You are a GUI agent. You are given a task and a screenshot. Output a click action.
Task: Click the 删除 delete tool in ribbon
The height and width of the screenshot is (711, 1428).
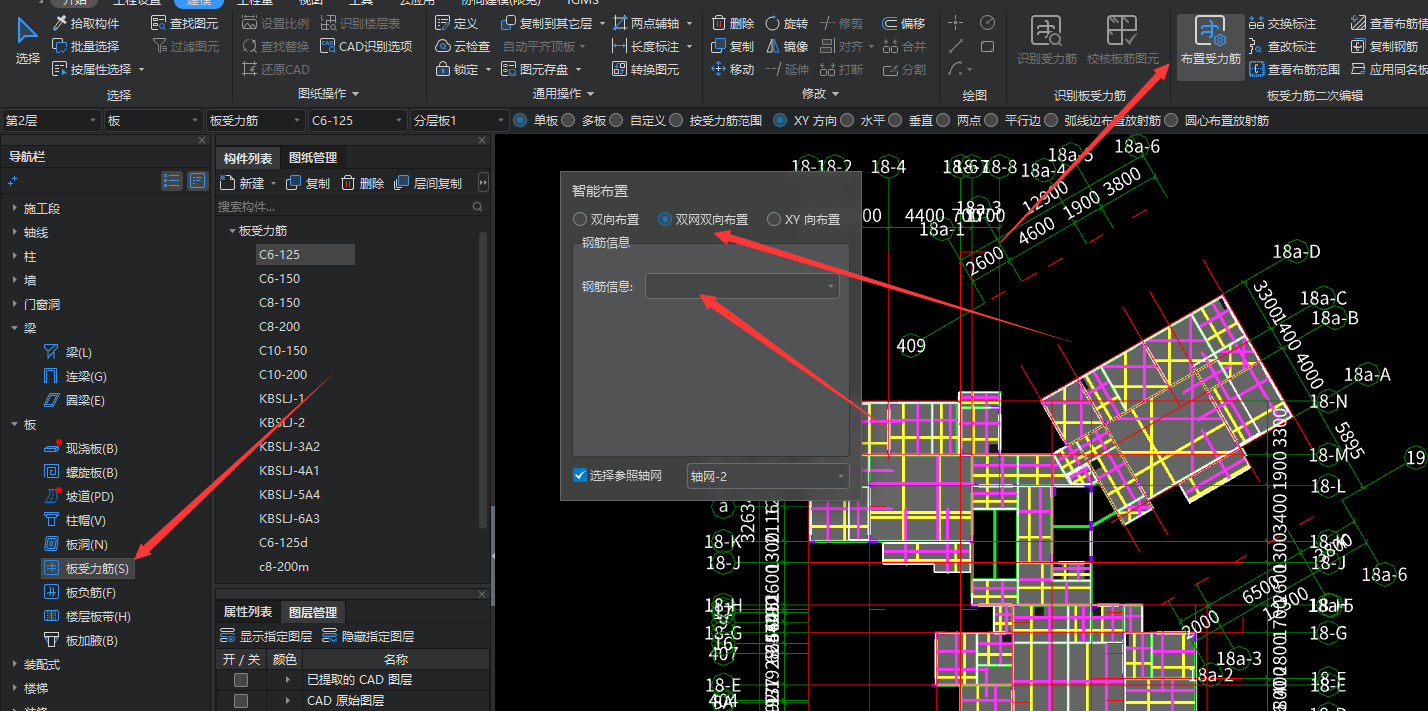pyautogui.click(x=733, y=23)
